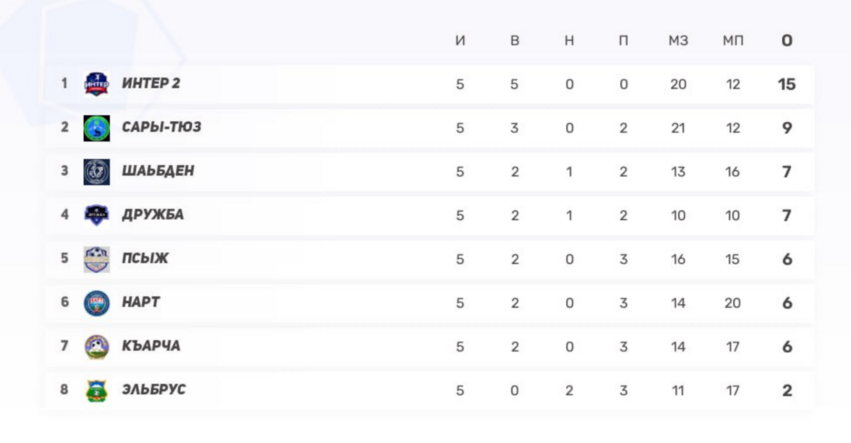Click the МЗ goals scored column header
This screenshot has height=443, width=851.
pos(678,41)
